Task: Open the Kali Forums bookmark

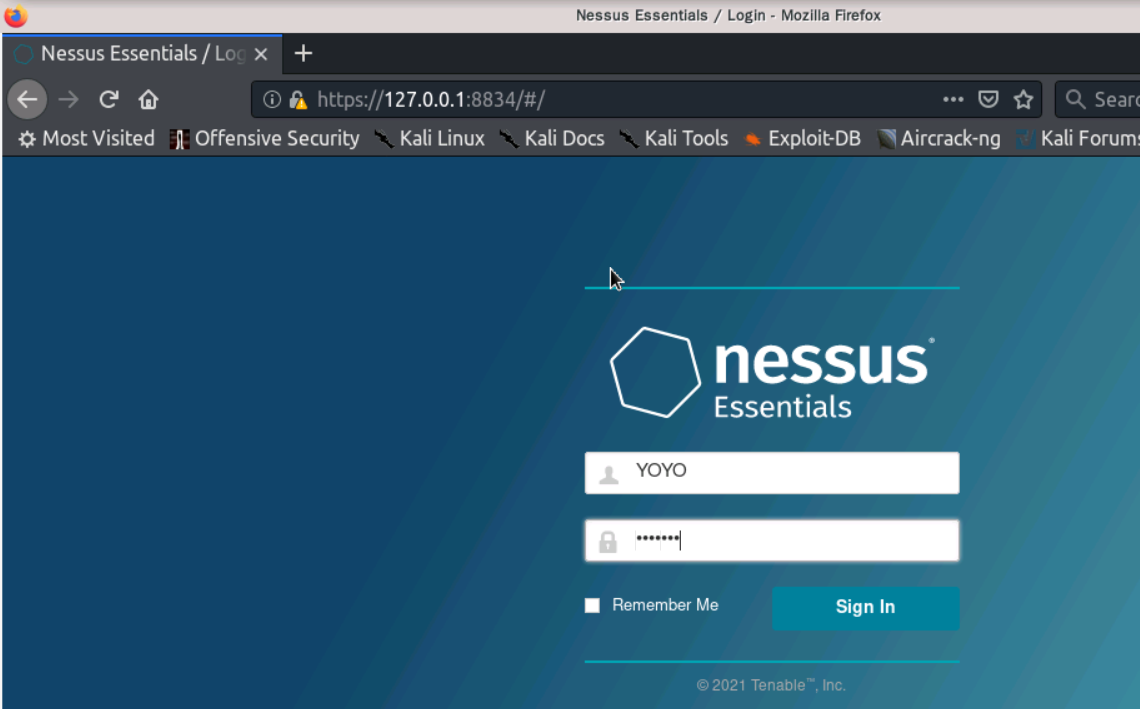Action: click(1077, 139)
